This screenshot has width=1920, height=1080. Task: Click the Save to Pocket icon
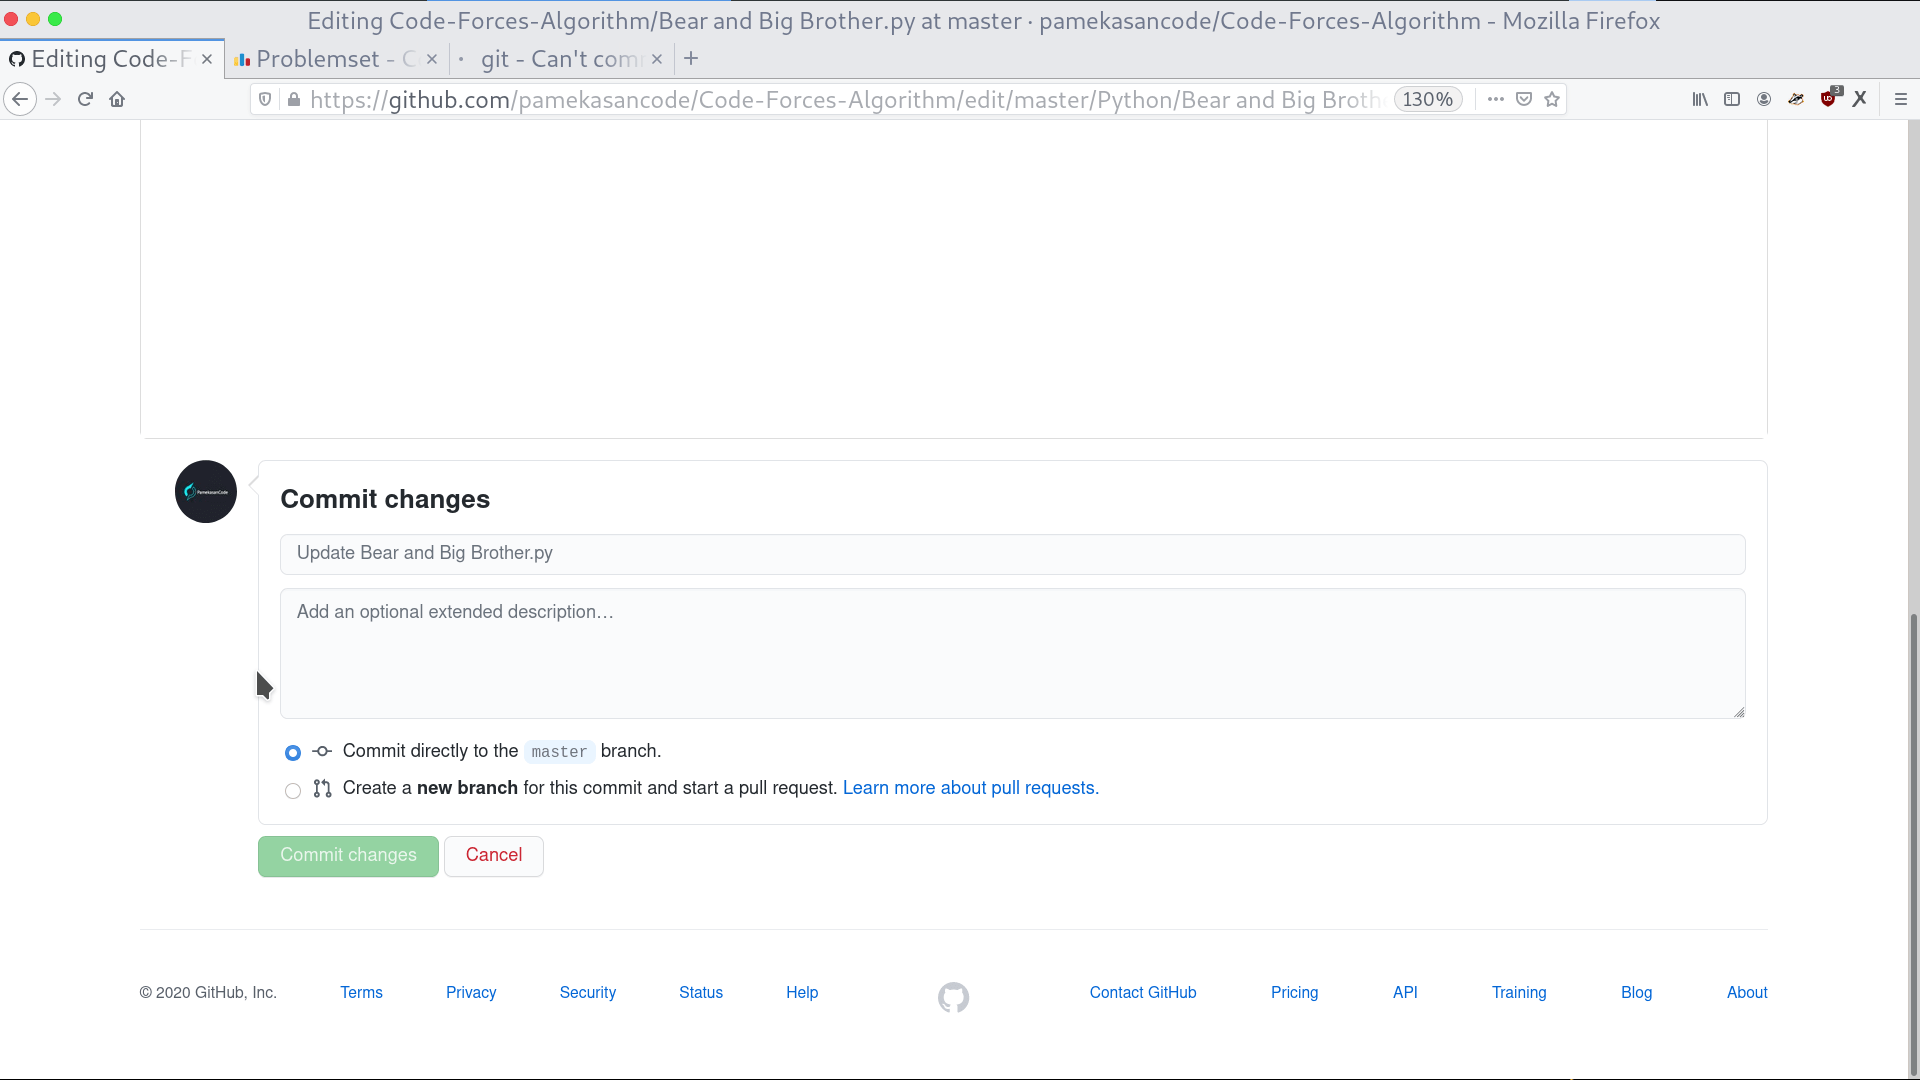pyautogui.click(x=1524, y=99)
